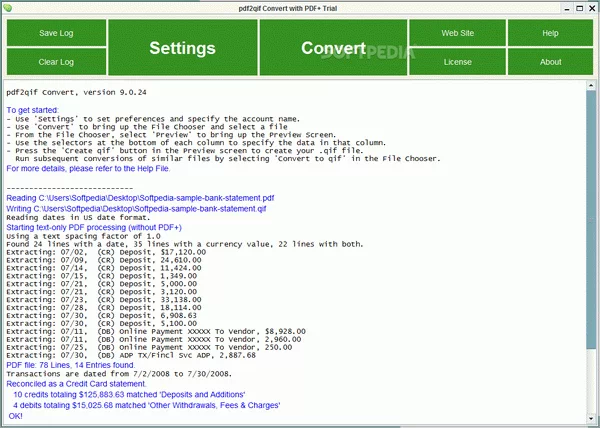600x428 pixels.
Task: Click the Online Payment $8,928.00 line
Action: point(156,331)
